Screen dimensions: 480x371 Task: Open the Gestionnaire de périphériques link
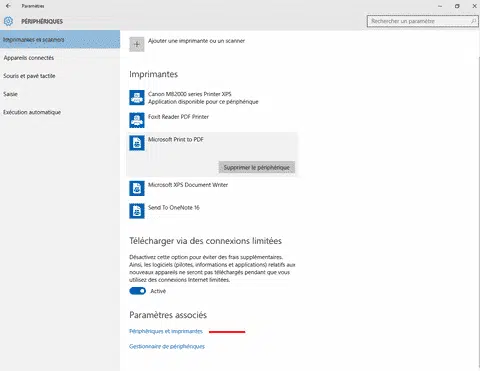coord(167,346)
